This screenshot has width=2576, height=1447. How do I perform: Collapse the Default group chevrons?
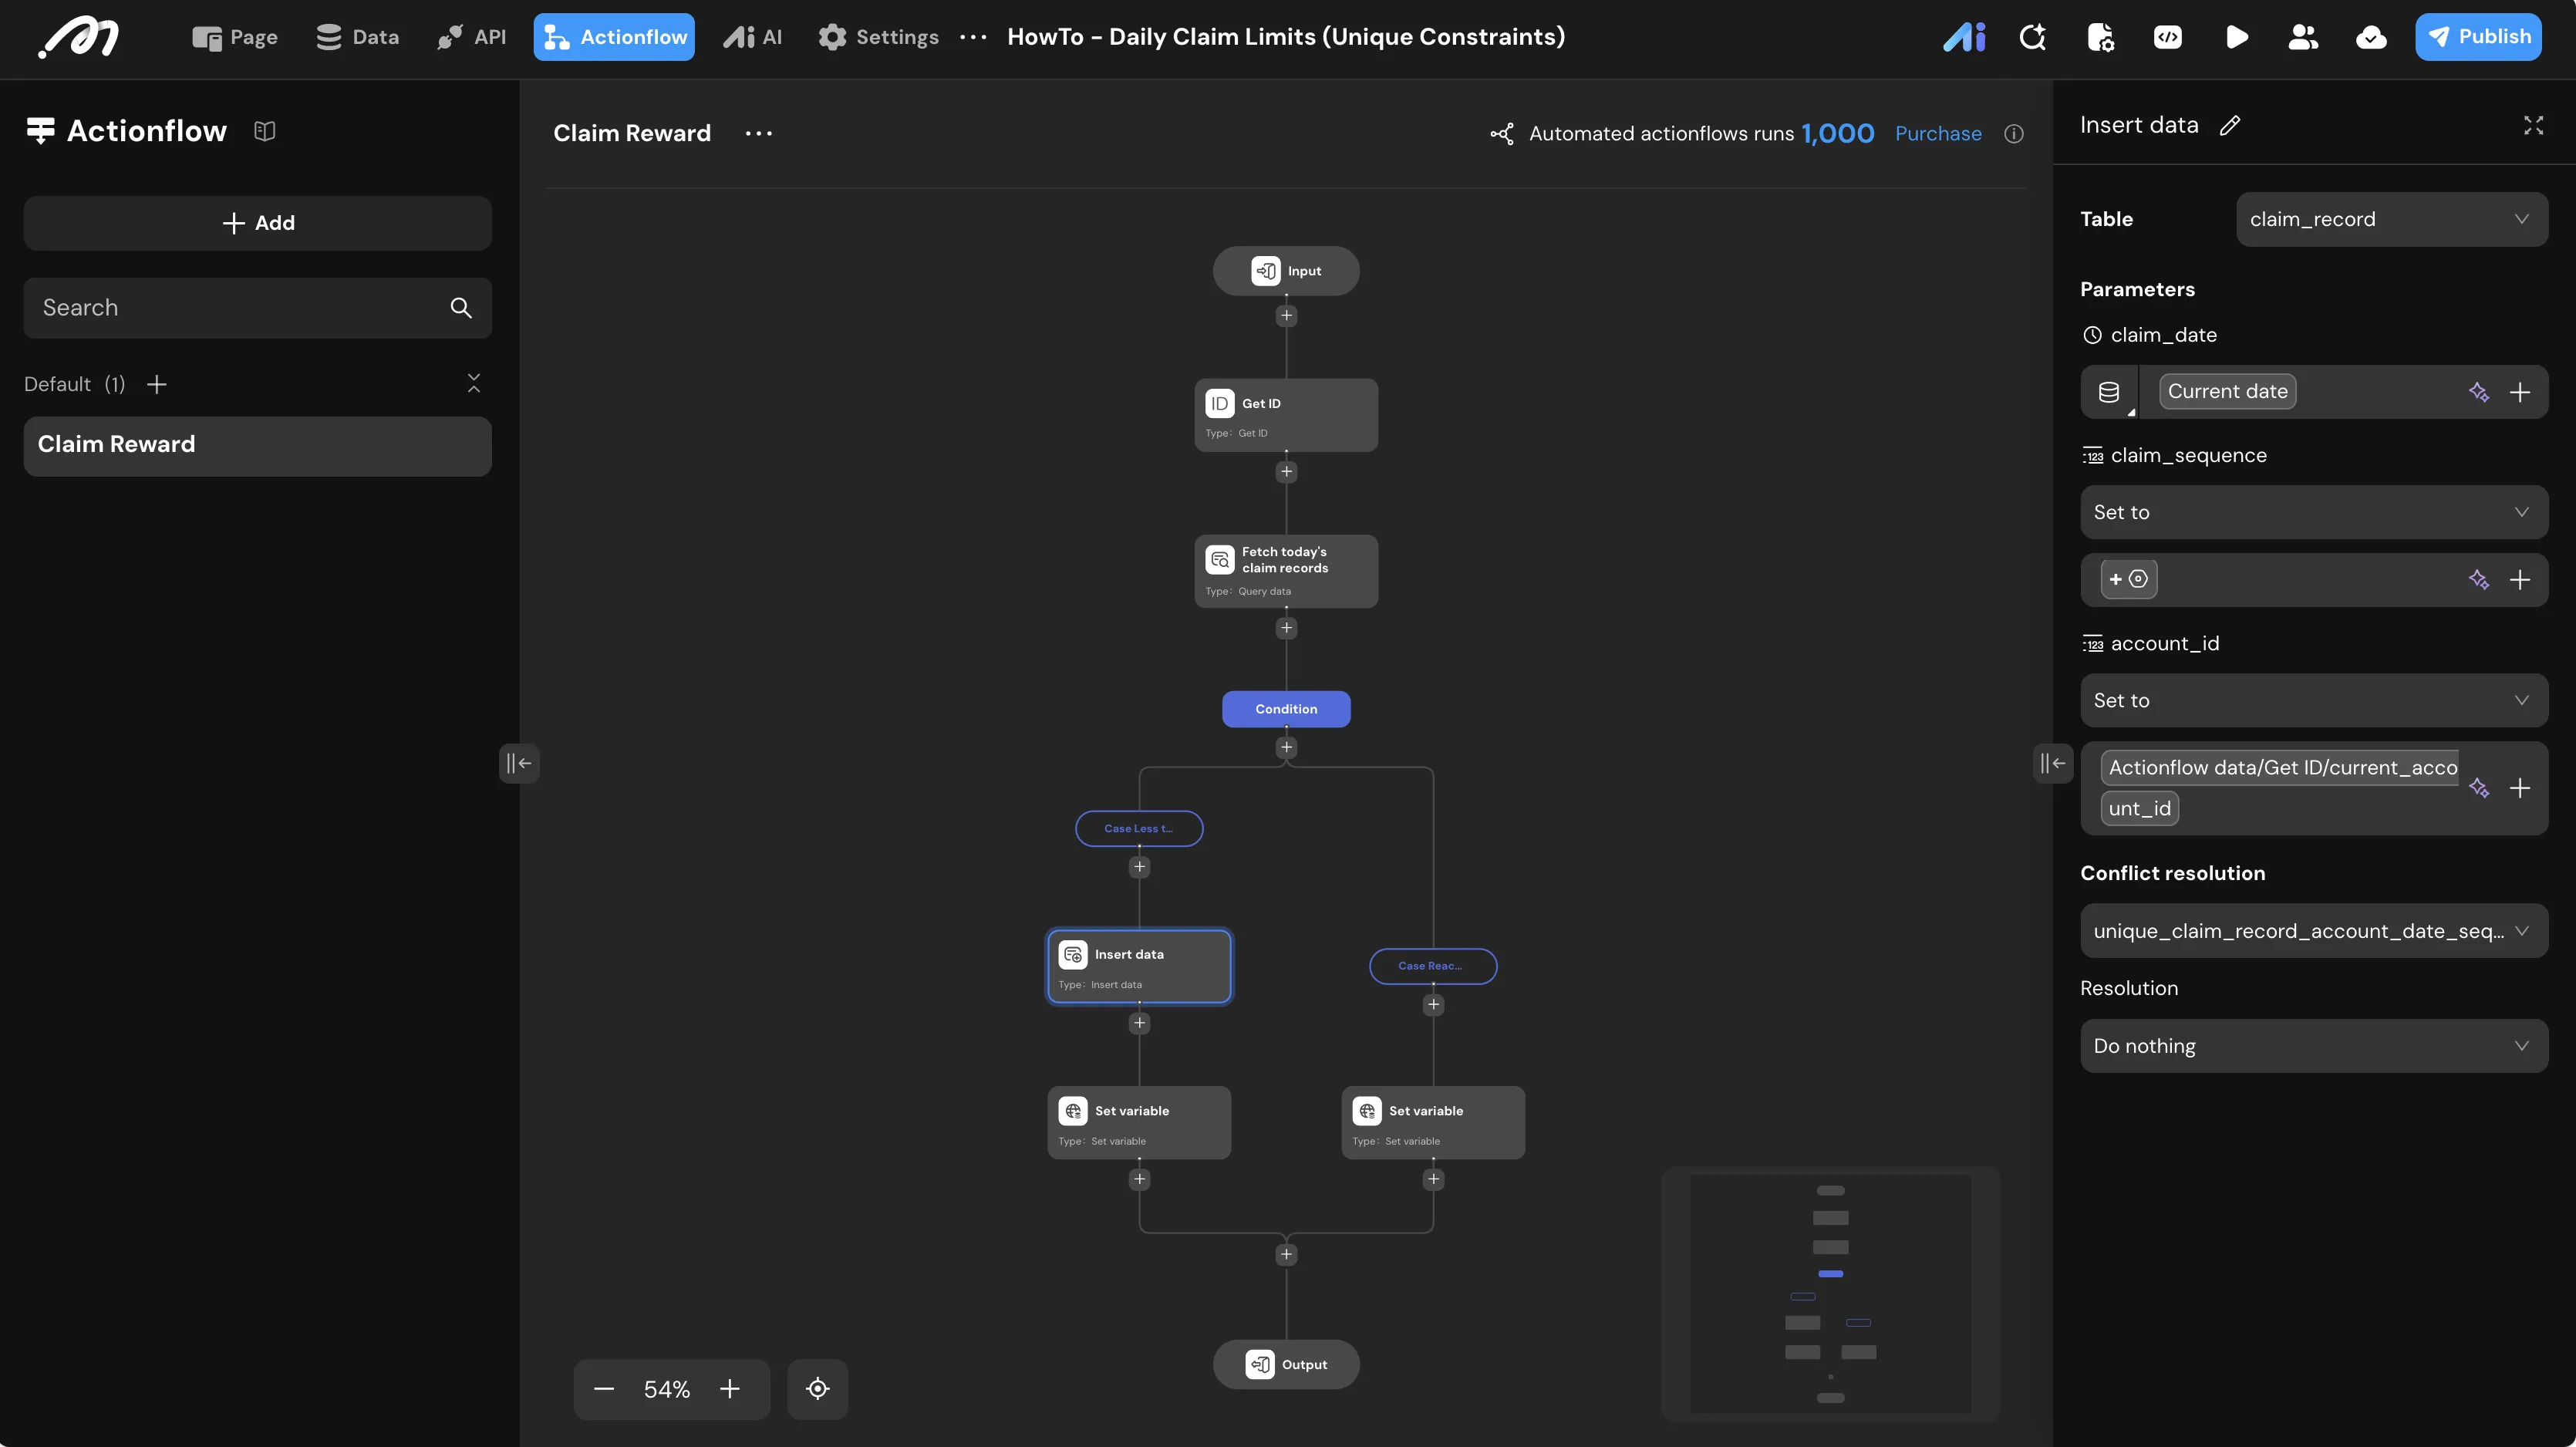coord(474,383)
